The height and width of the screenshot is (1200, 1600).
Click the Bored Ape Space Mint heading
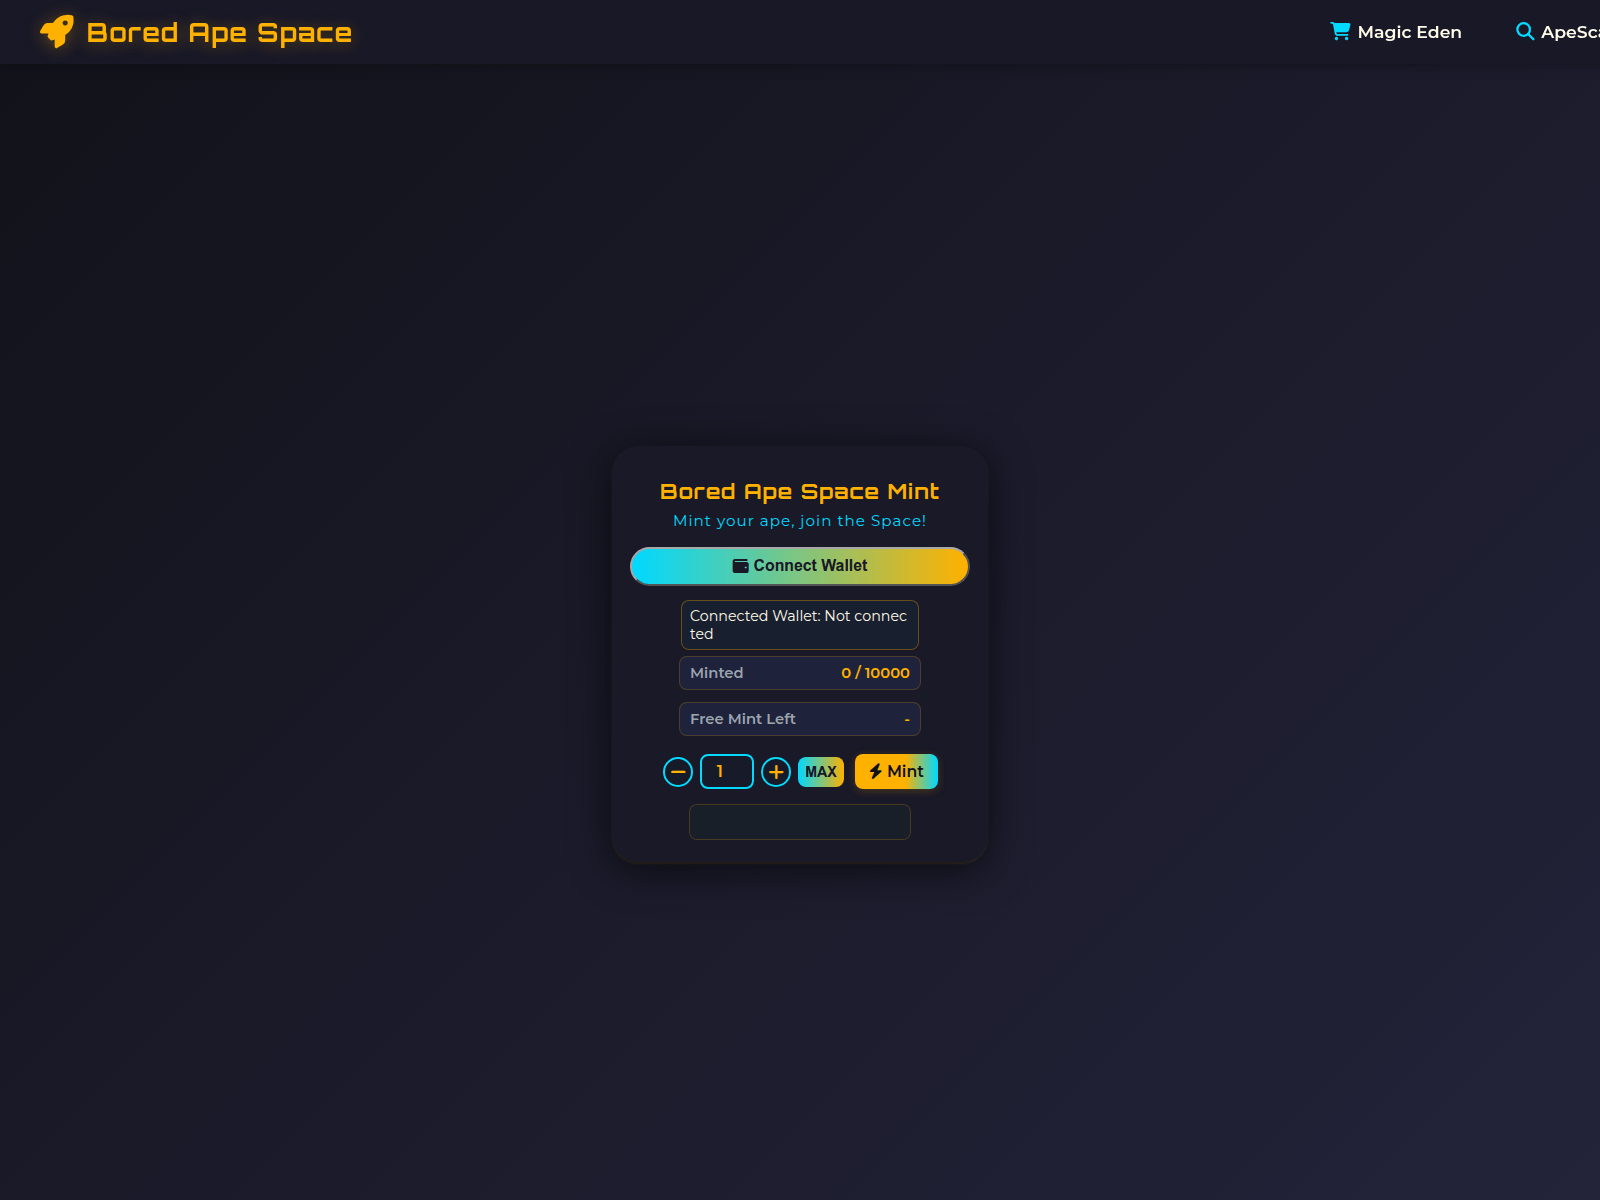(x=800, y=492)
